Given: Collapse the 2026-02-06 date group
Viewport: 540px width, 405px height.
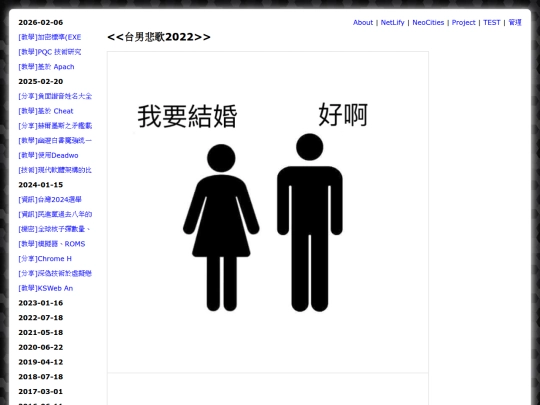Looking at the screenshot, I should point(41,22).
